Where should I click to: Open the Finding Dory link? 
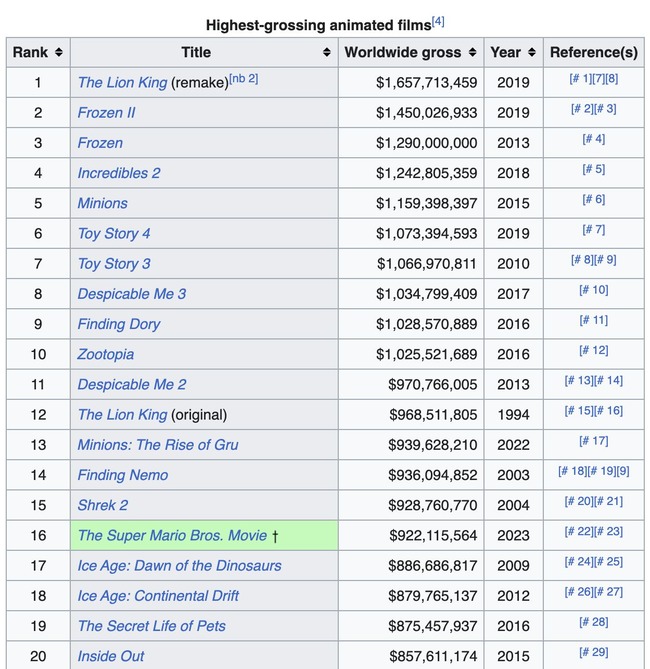click(x=119, y=324)
